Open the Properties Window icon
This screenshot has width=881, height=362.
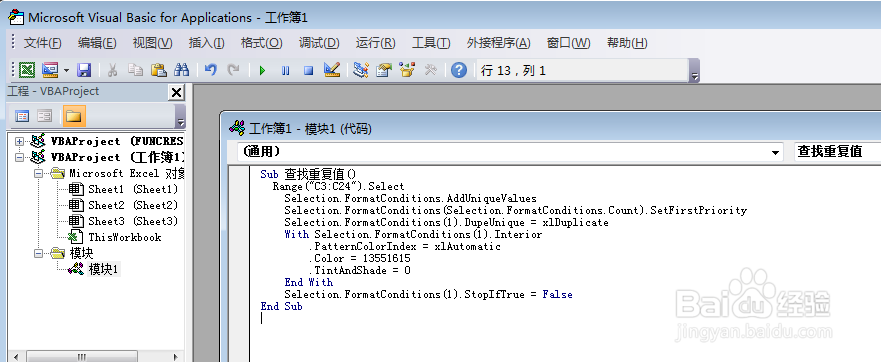tap(384, 70)
